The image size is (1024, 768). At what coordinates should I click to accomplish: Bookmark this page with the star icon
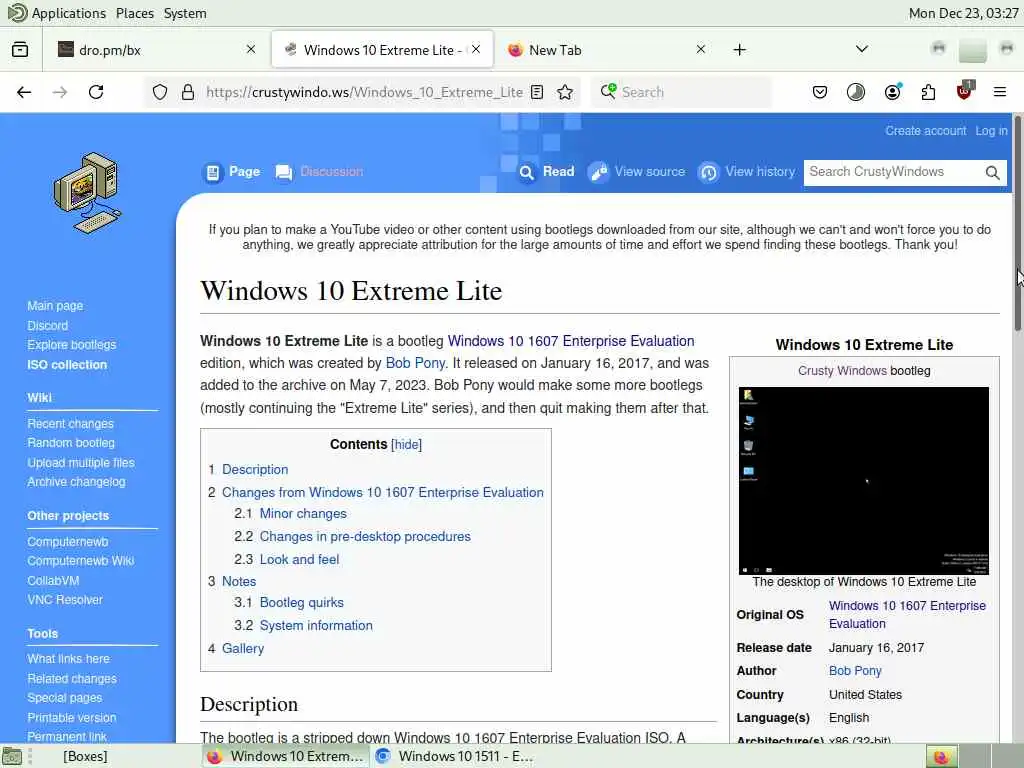tap(566, 92)
